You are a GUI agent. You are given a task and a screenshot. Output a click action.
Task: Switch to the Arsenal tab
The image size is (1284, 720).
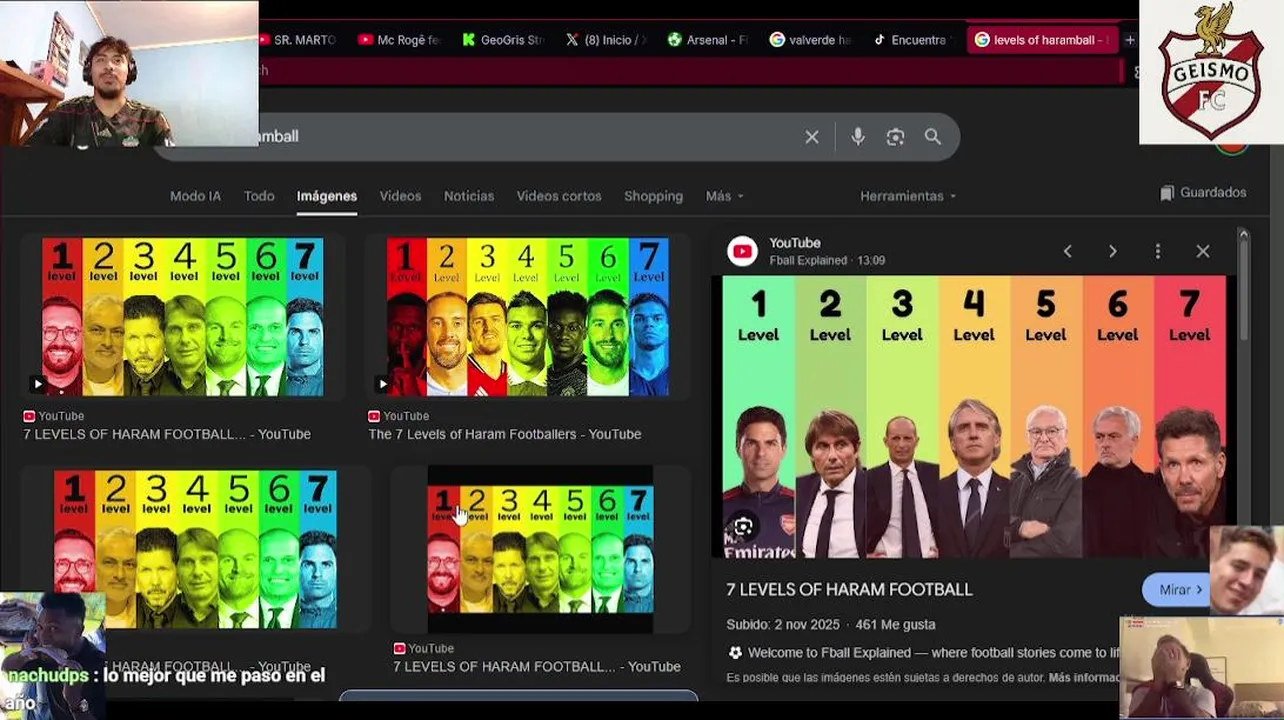(709, 40)
